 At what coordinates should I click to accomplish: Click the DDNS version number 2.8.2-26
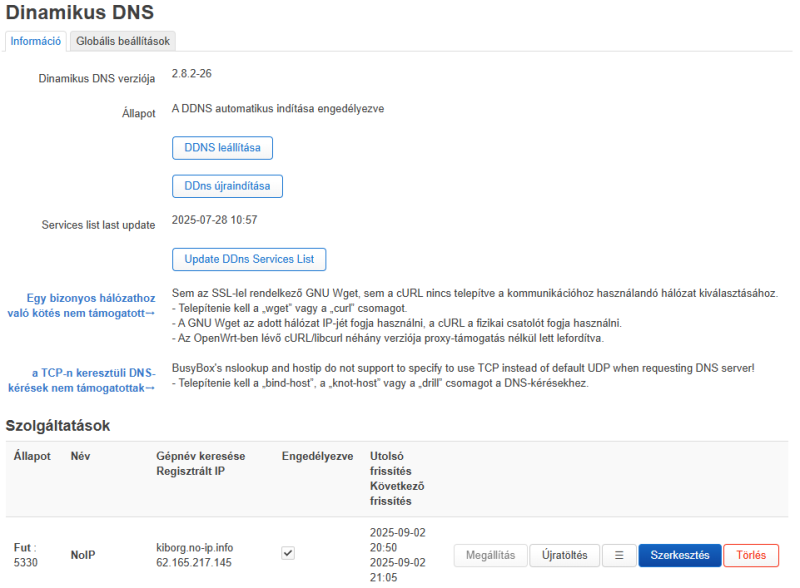pos(191,74)
